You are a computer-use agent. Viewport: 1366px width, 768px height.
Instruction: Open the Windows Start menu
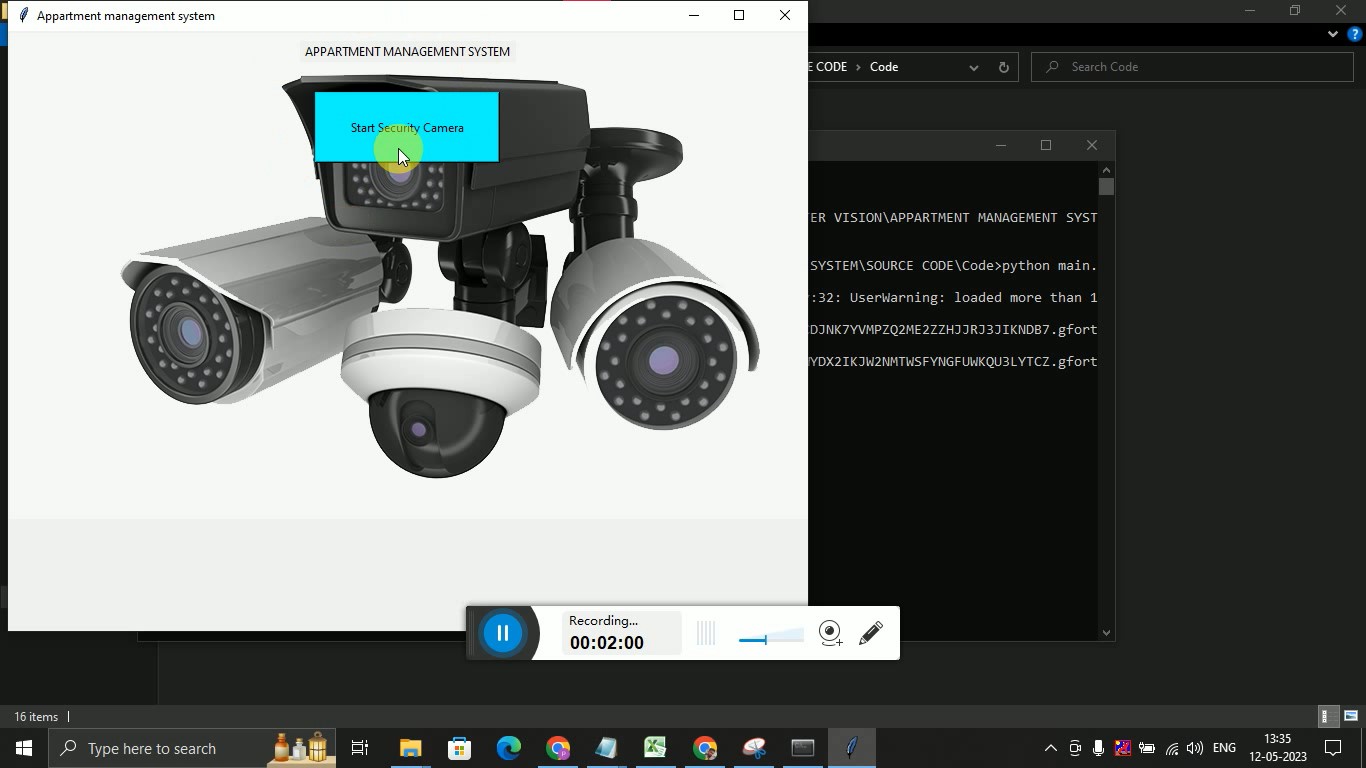click(24, 748)
